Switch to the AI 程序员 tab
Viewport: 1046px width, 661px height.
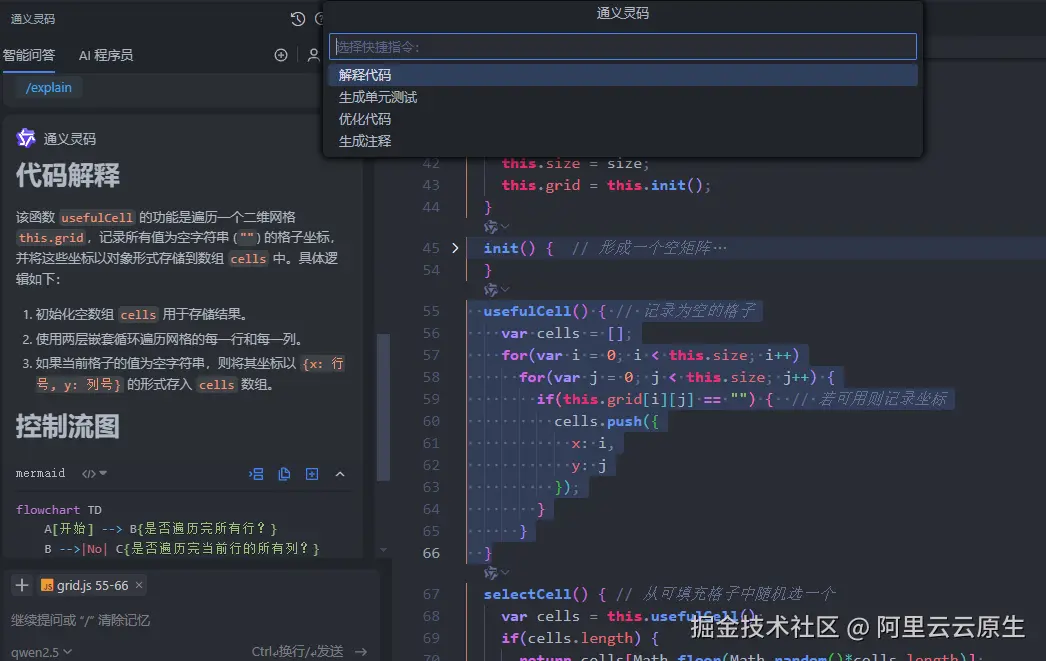105,55
